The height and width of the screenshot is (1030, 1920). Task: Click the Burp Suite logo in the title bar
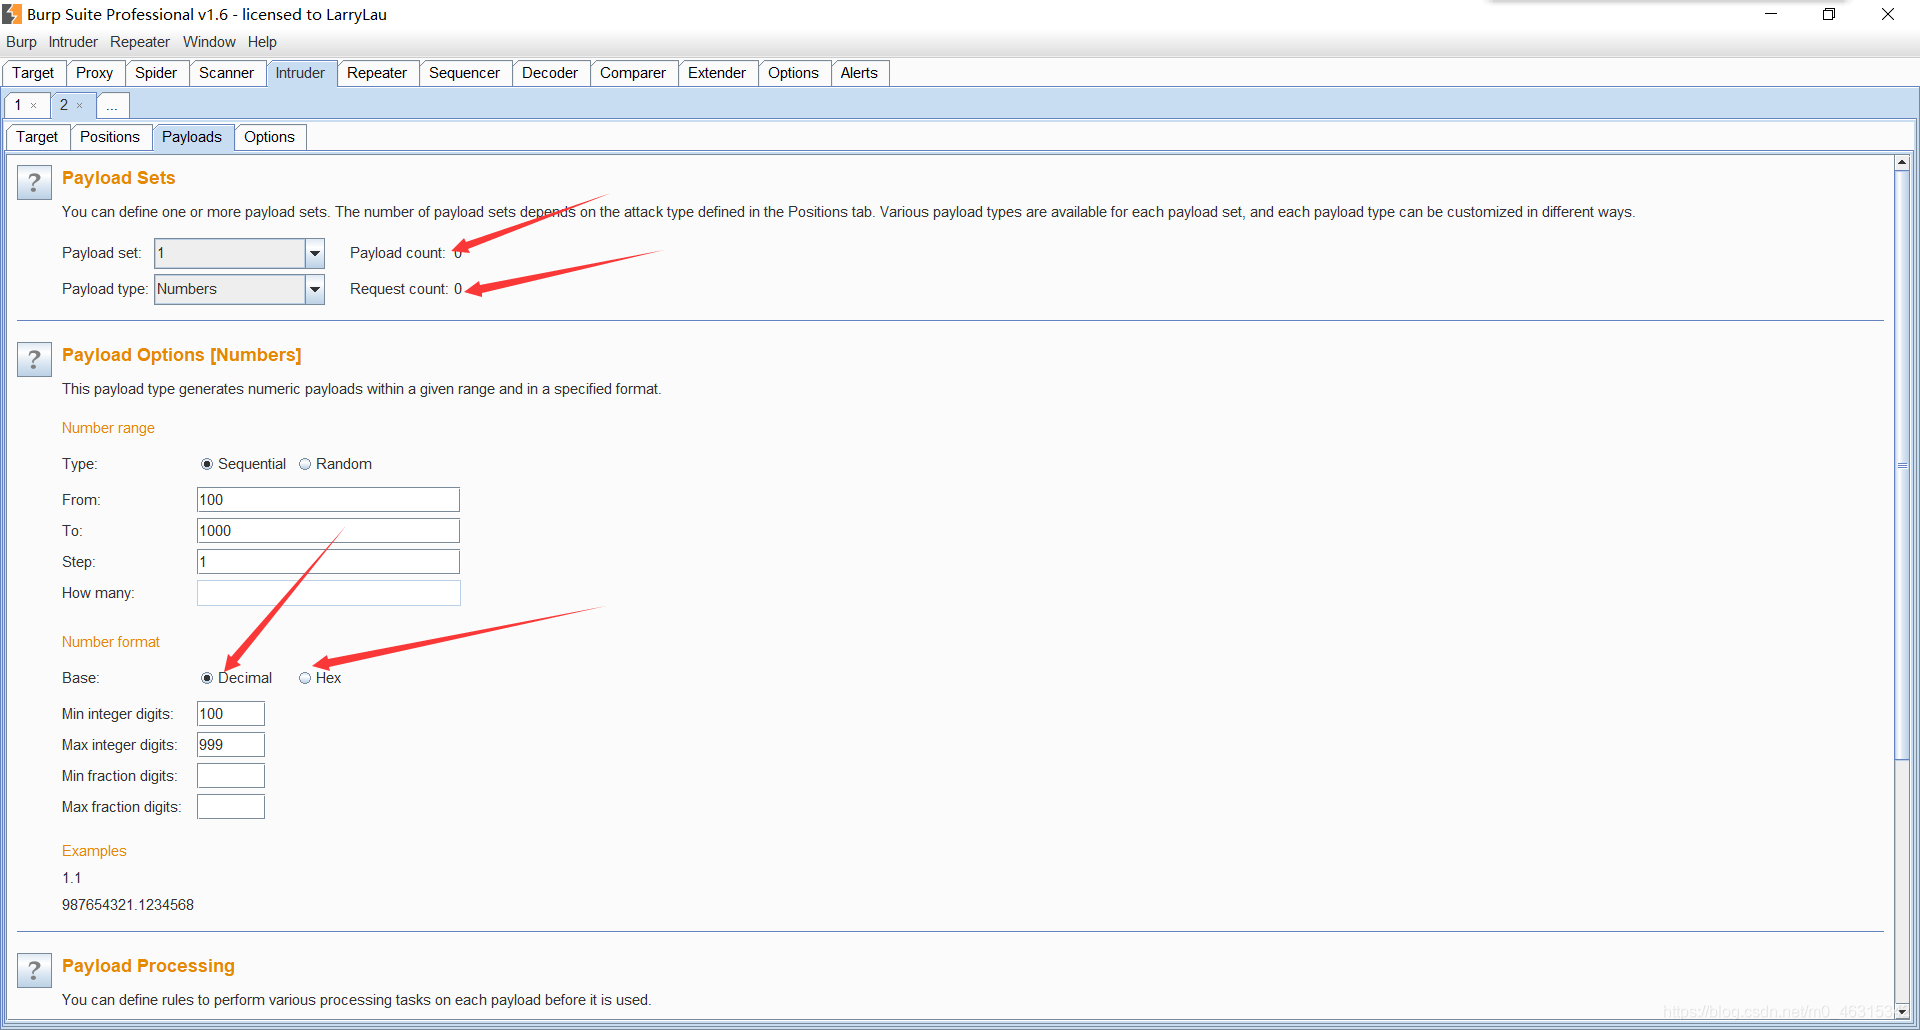12,14
